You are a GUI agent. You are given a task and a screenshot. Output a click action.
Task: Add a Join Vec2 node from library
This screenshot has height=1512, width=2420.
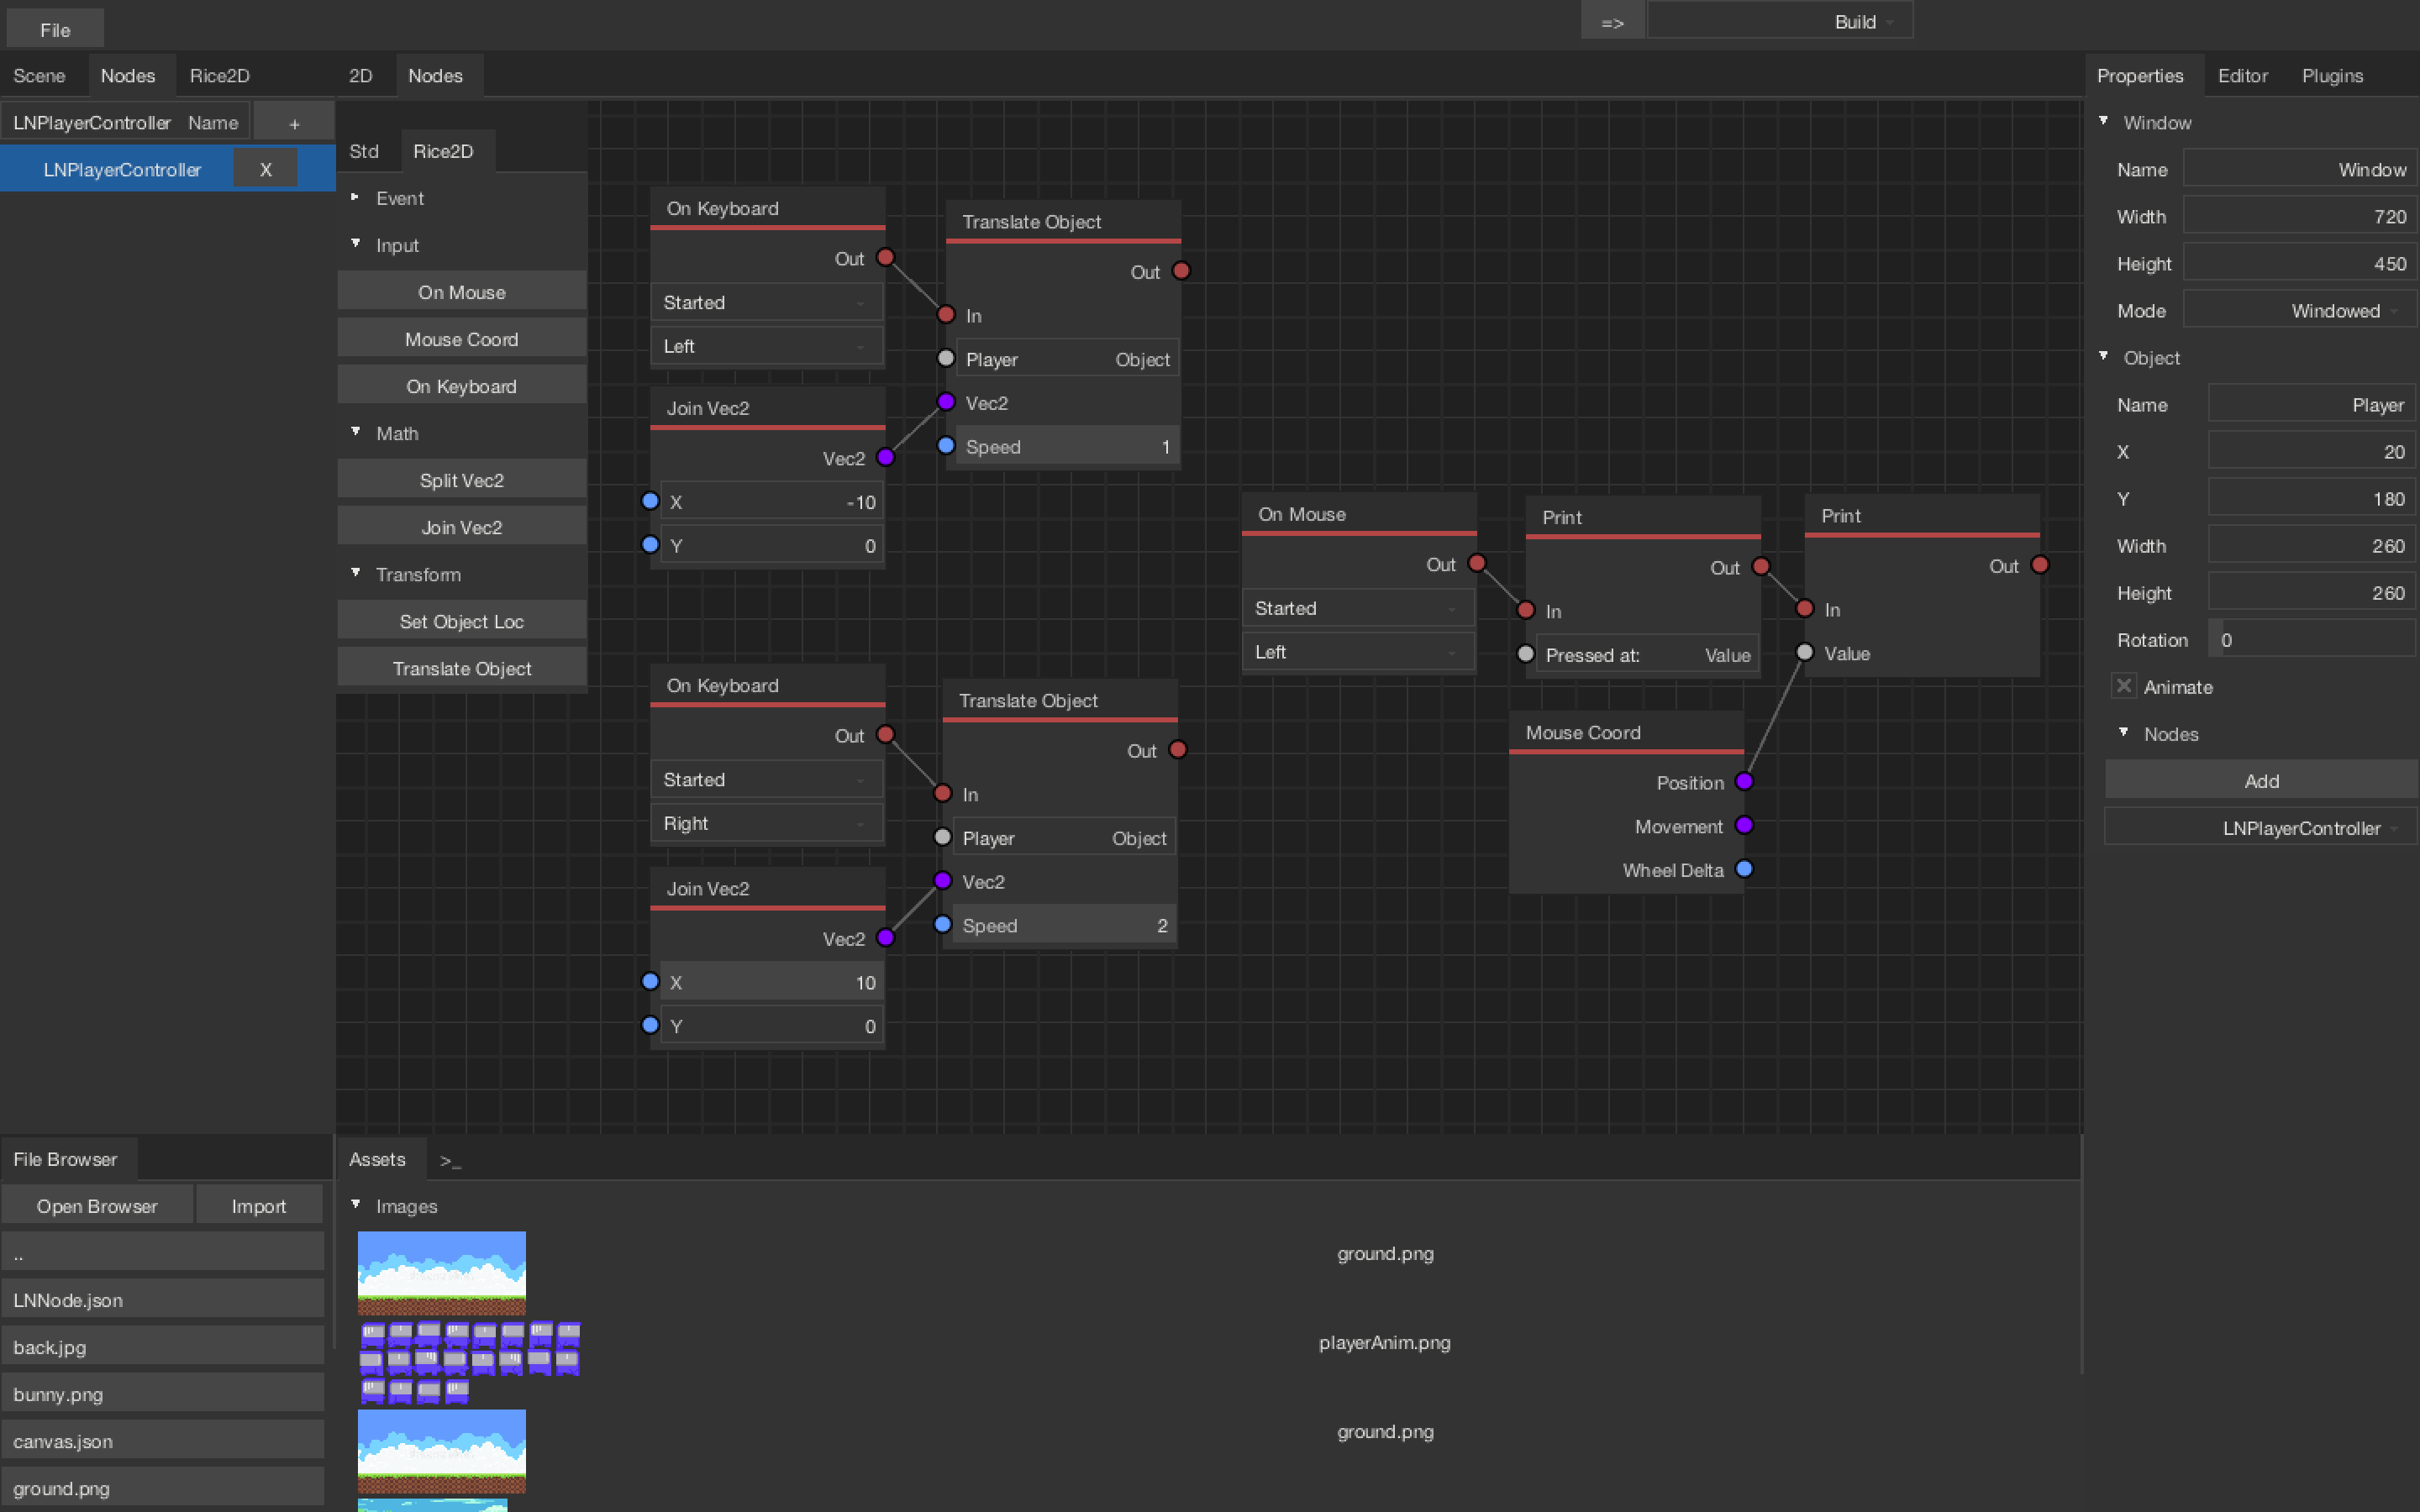462,527
